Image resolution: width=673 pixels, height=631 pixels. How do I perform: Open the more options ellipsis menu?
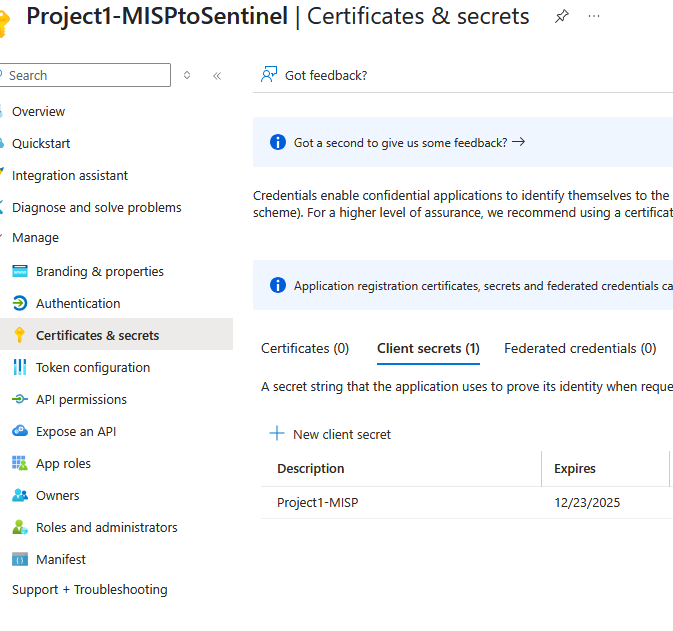(x=594, y=16)
